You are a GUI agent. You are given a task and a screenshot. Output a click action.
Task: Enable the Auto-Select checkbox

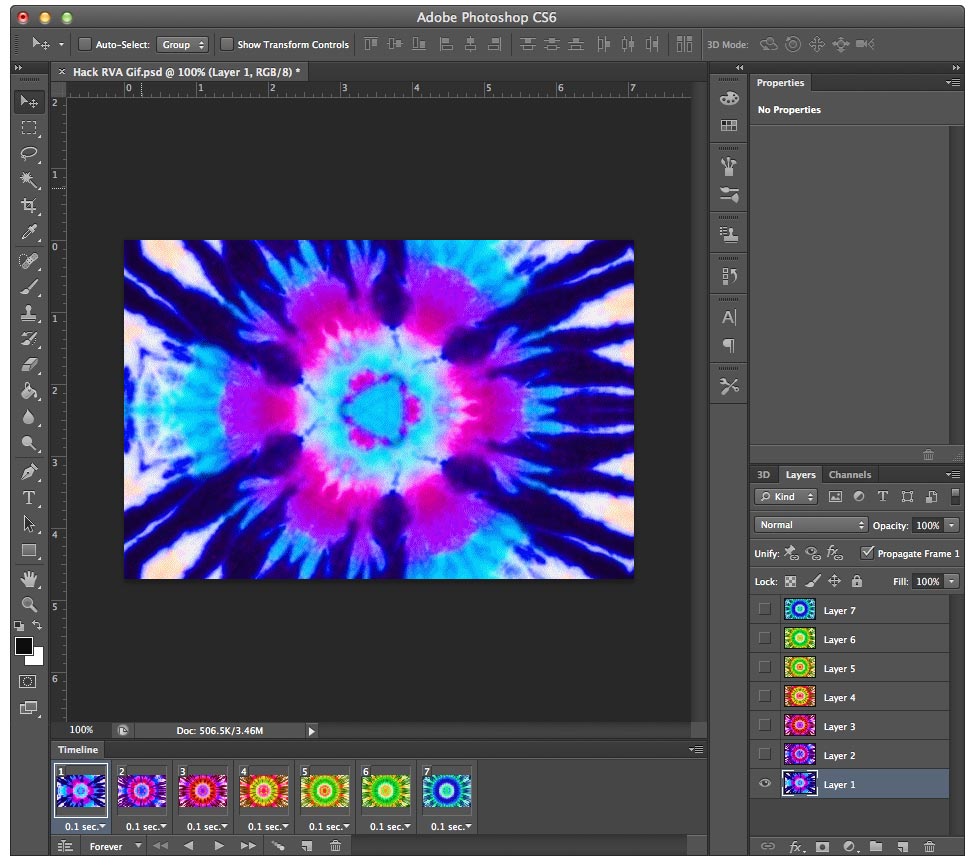point(85,44)
